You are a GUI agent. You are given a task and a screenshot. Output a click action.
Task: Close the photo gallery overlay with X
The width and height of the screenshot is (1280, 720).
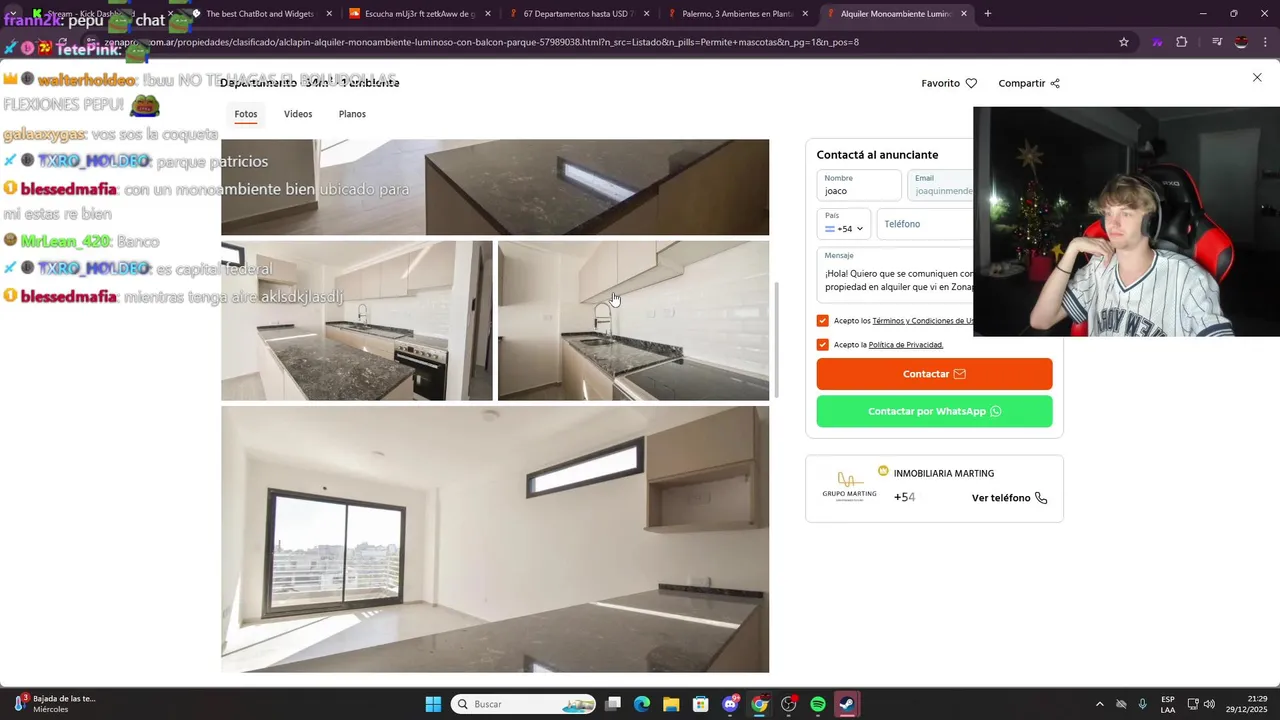click(x=1257, y=77)
